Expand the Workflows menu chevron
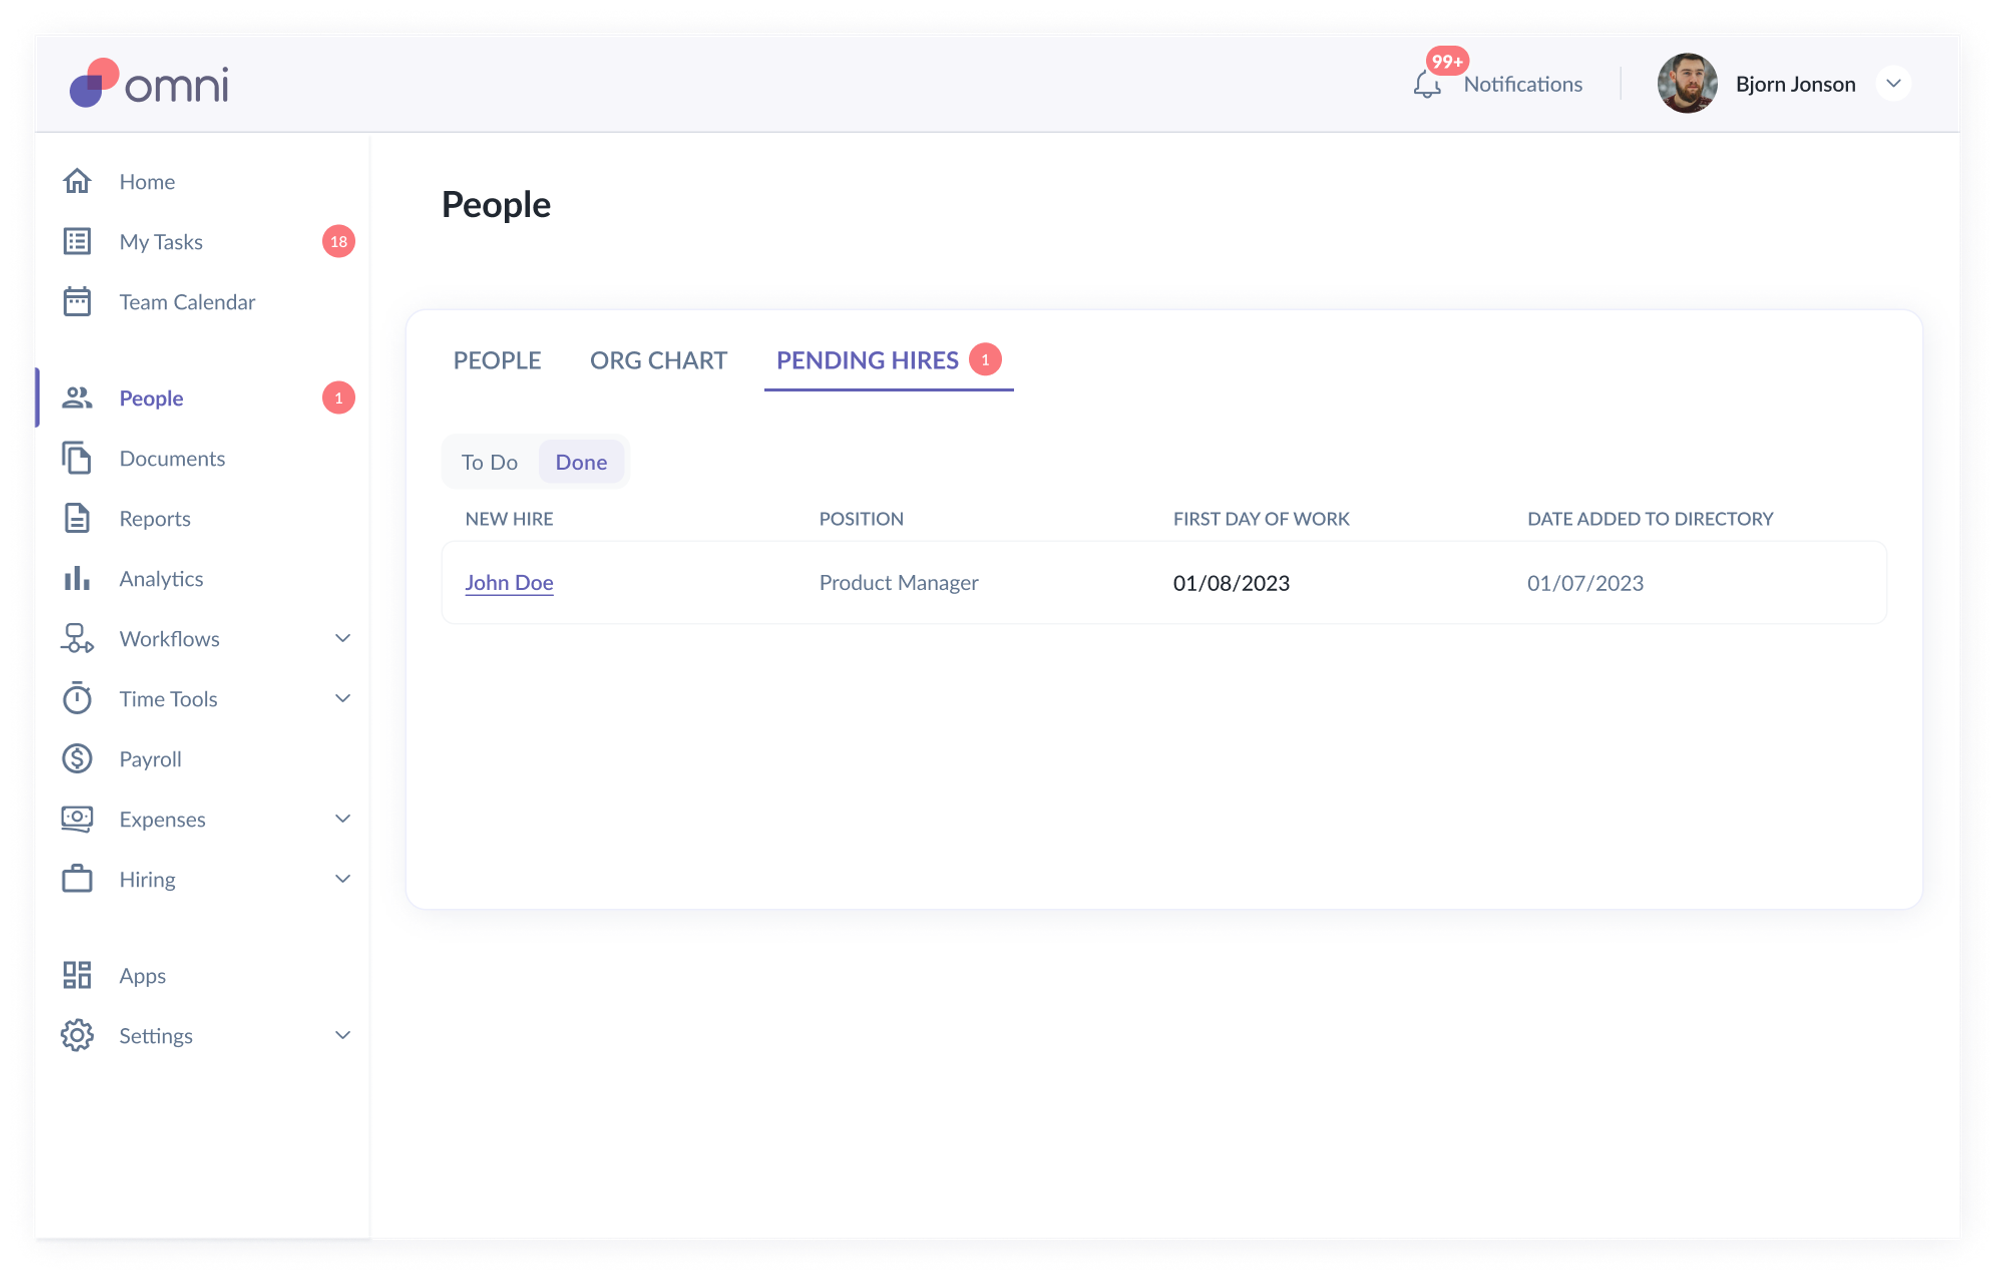 (342, 638)
